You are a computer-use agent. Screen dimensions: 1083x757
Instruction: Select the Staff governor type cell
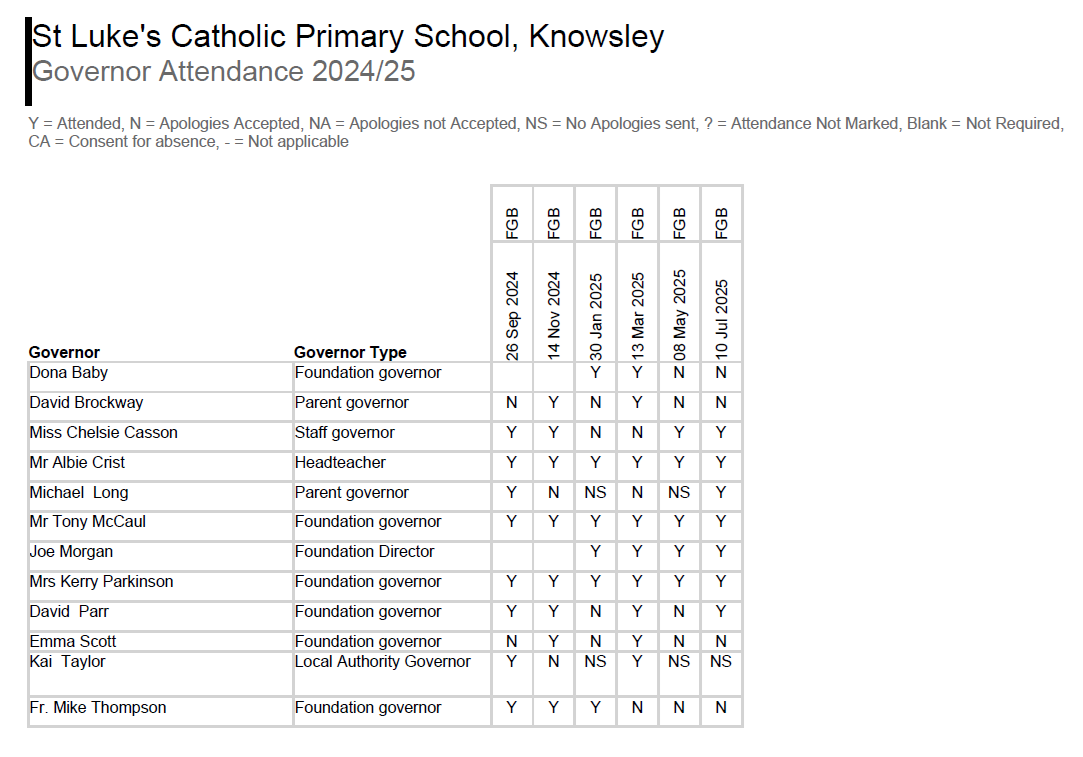345,433
